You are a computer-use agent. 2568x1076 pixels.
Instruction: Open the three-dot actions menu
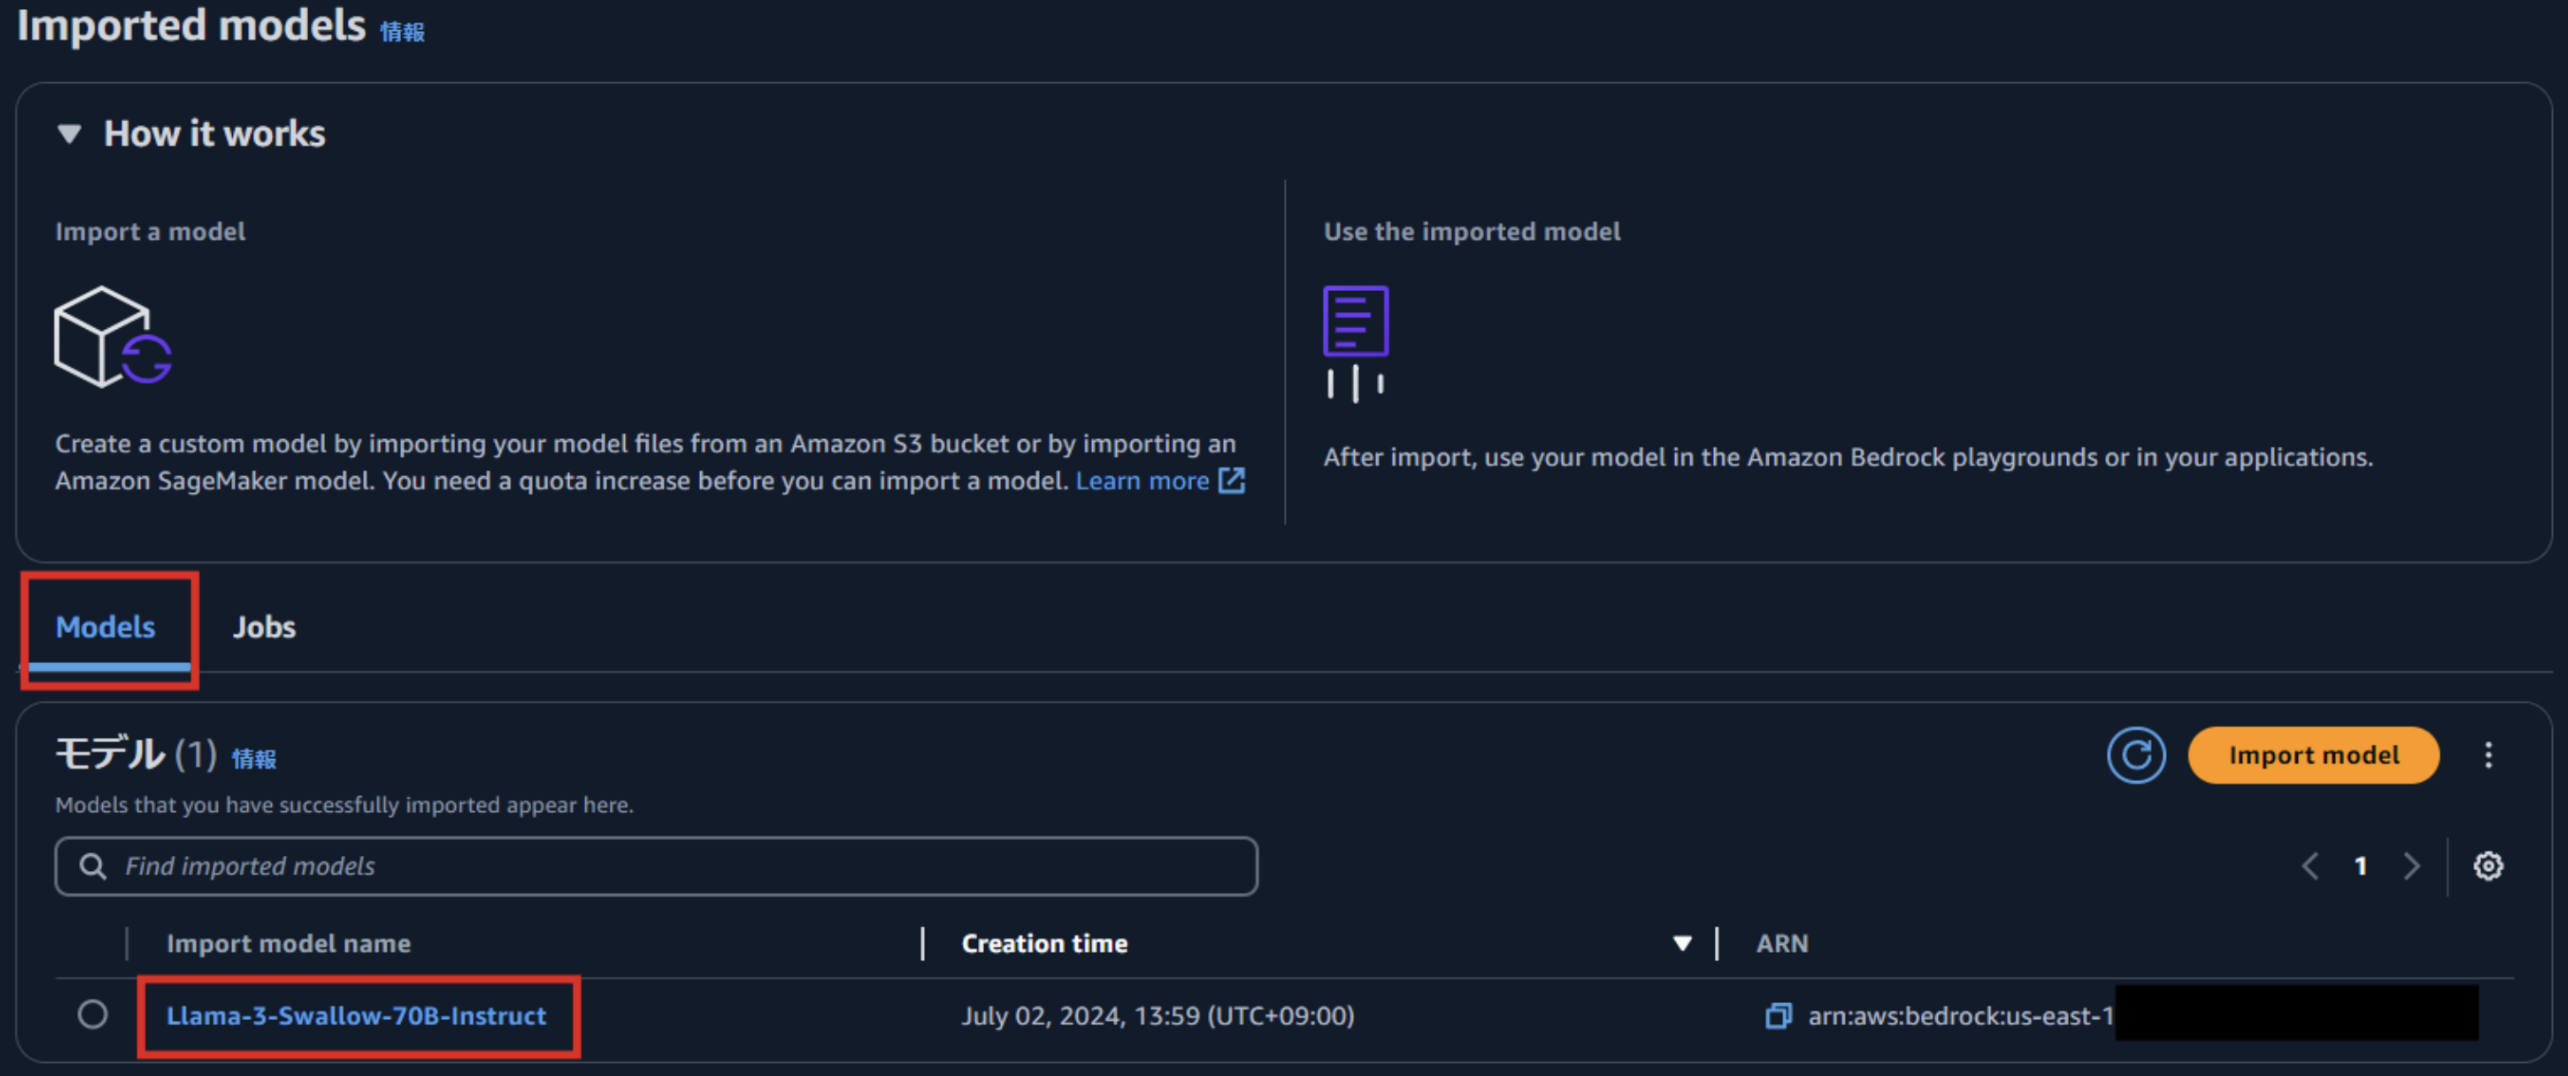(2489, 755)
